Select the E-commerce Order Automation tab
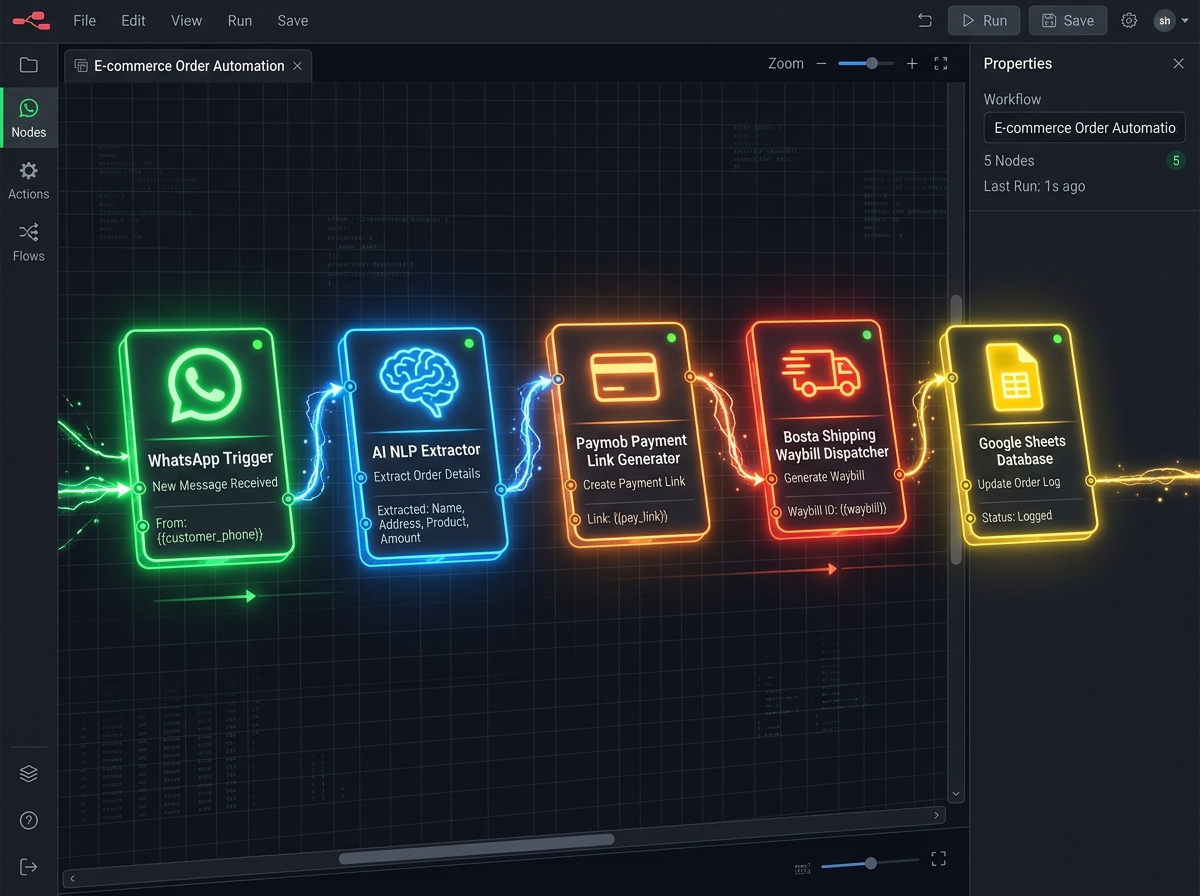The height and width of the screenshot is (896, 1200). tap(189, 66)
